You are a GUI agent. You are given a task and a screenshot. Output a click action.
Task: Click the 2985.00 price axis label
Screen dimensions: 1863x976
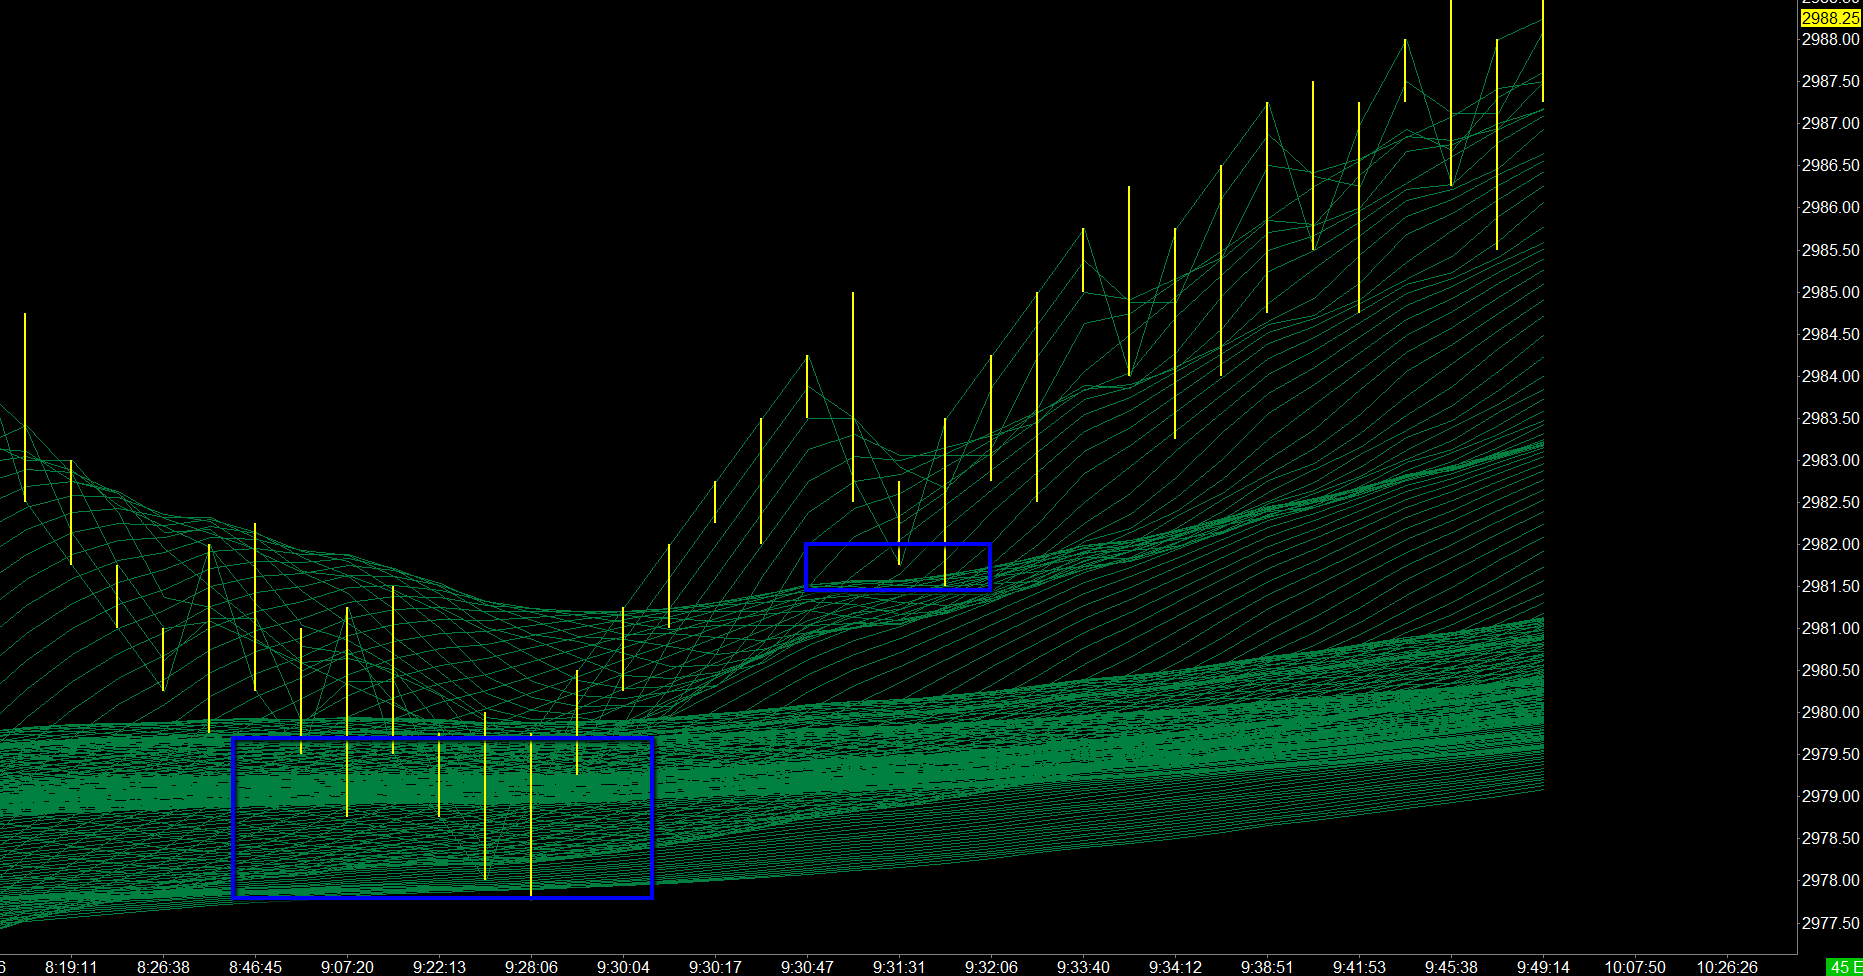[1830, 292]
